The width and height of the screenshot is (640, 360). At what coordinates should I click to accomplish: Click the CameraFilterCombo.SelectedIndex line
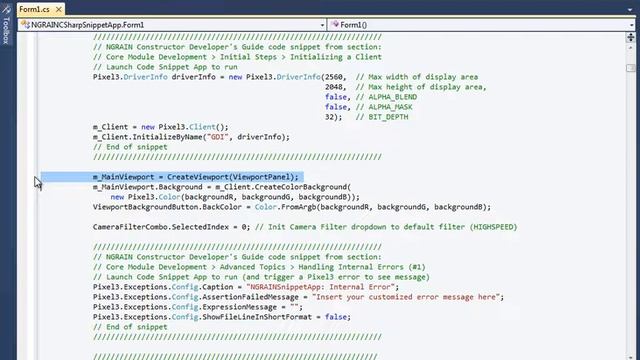(x=304, y=227)
